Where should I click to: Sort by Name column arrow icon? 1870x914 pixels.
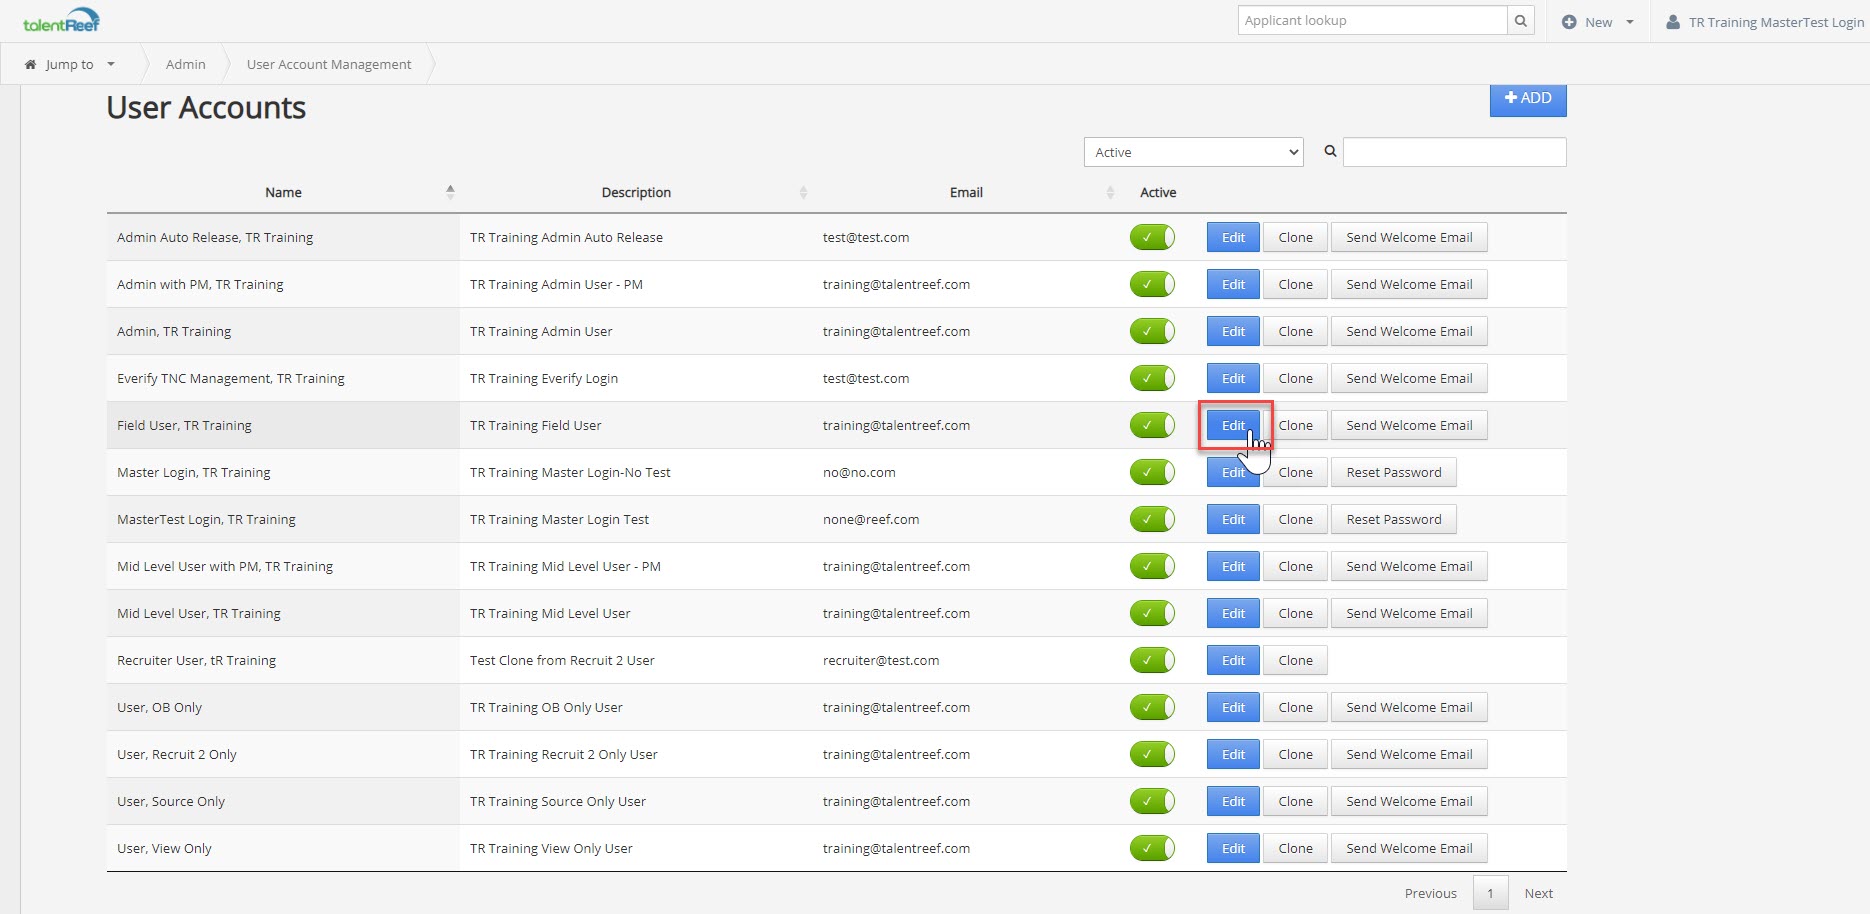pyautogui.click(x=450, y=192)
